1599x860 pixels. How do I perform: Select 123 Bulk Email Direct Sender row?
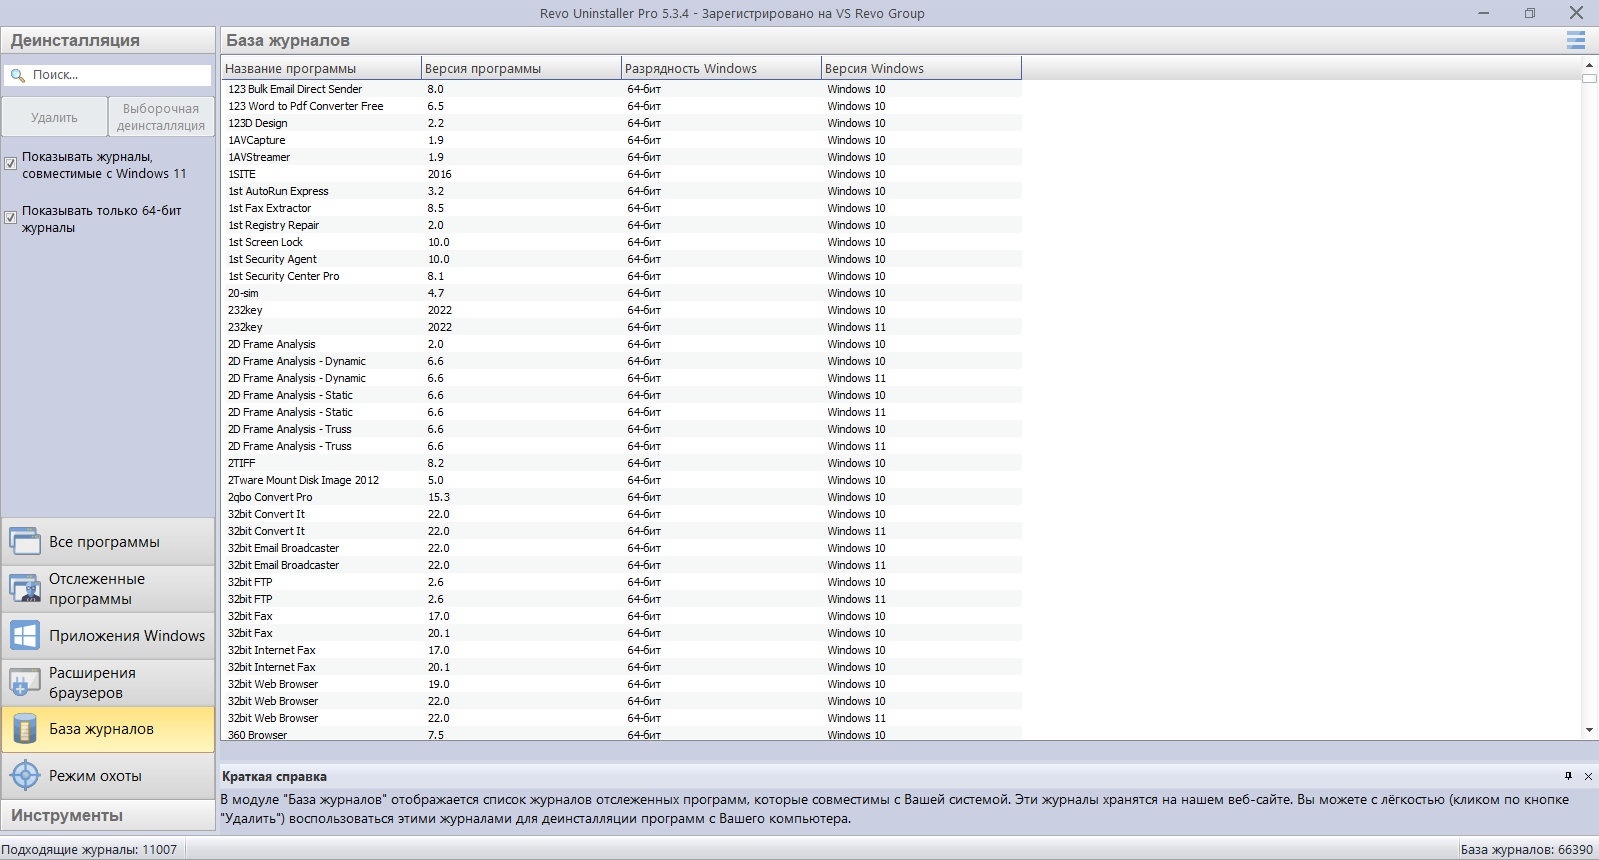tap(621, 89)
